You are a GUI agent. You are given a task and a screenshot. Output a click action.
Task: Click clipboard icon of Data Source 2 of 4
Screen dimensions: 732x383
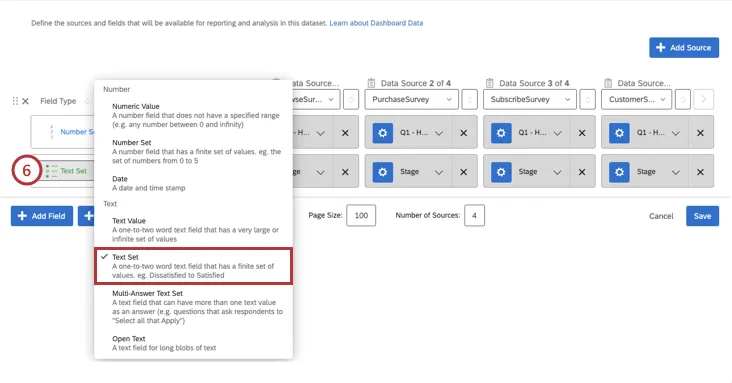371,83
